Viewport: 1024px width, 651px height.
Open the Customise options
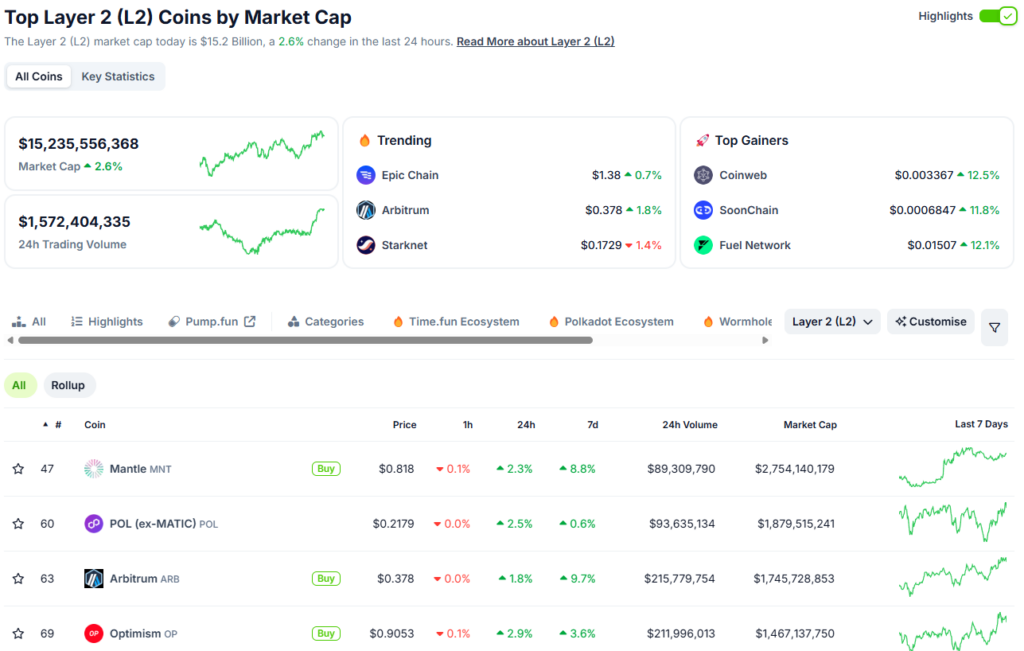[930, 321]
